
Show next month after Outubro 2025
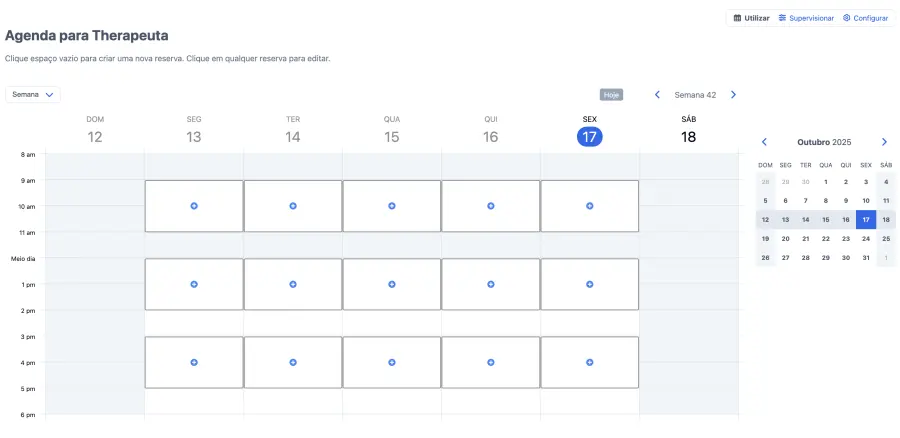click(884, 142)
